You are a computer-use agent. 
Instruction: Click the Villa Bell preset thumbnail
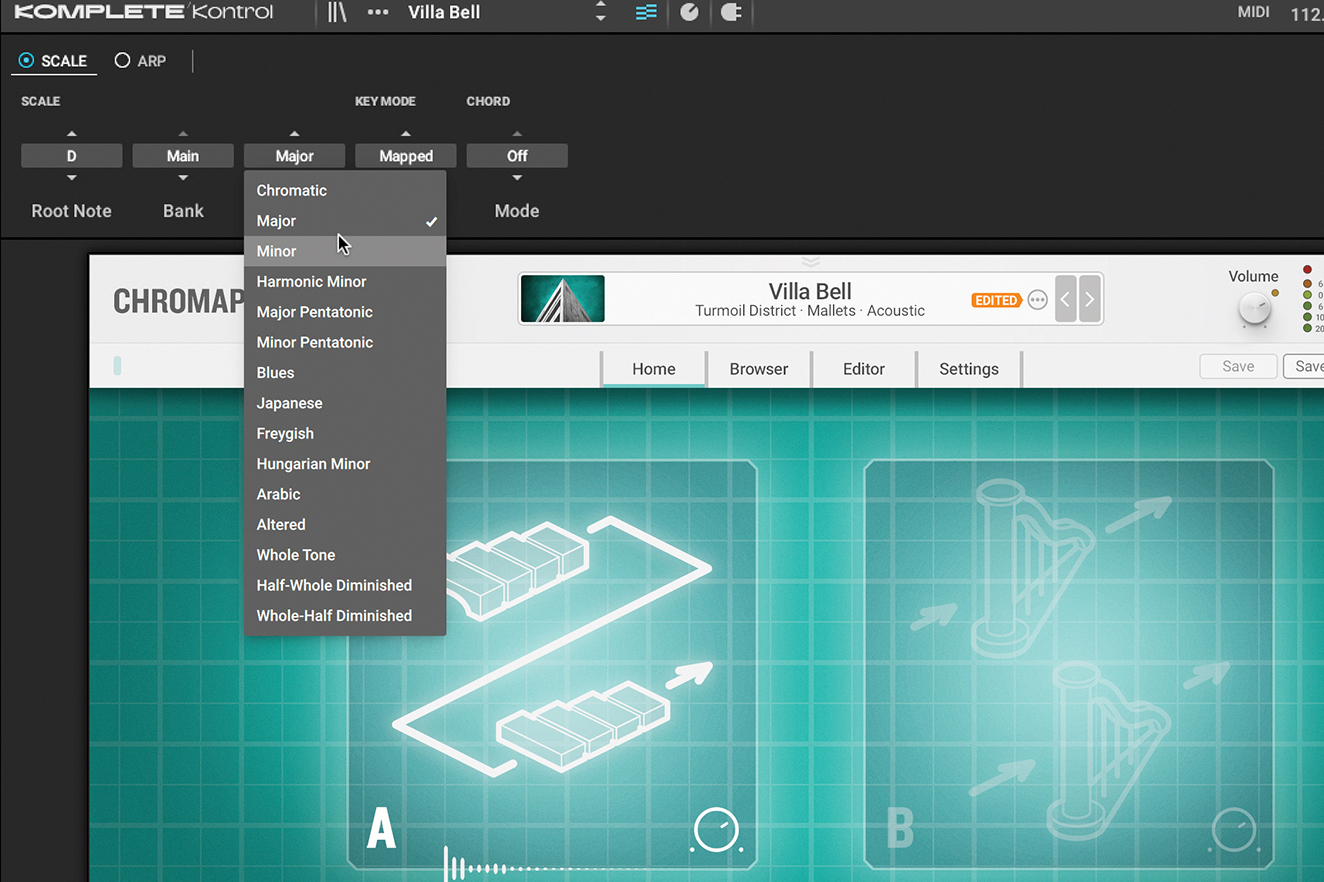click(x=563, y=299)
